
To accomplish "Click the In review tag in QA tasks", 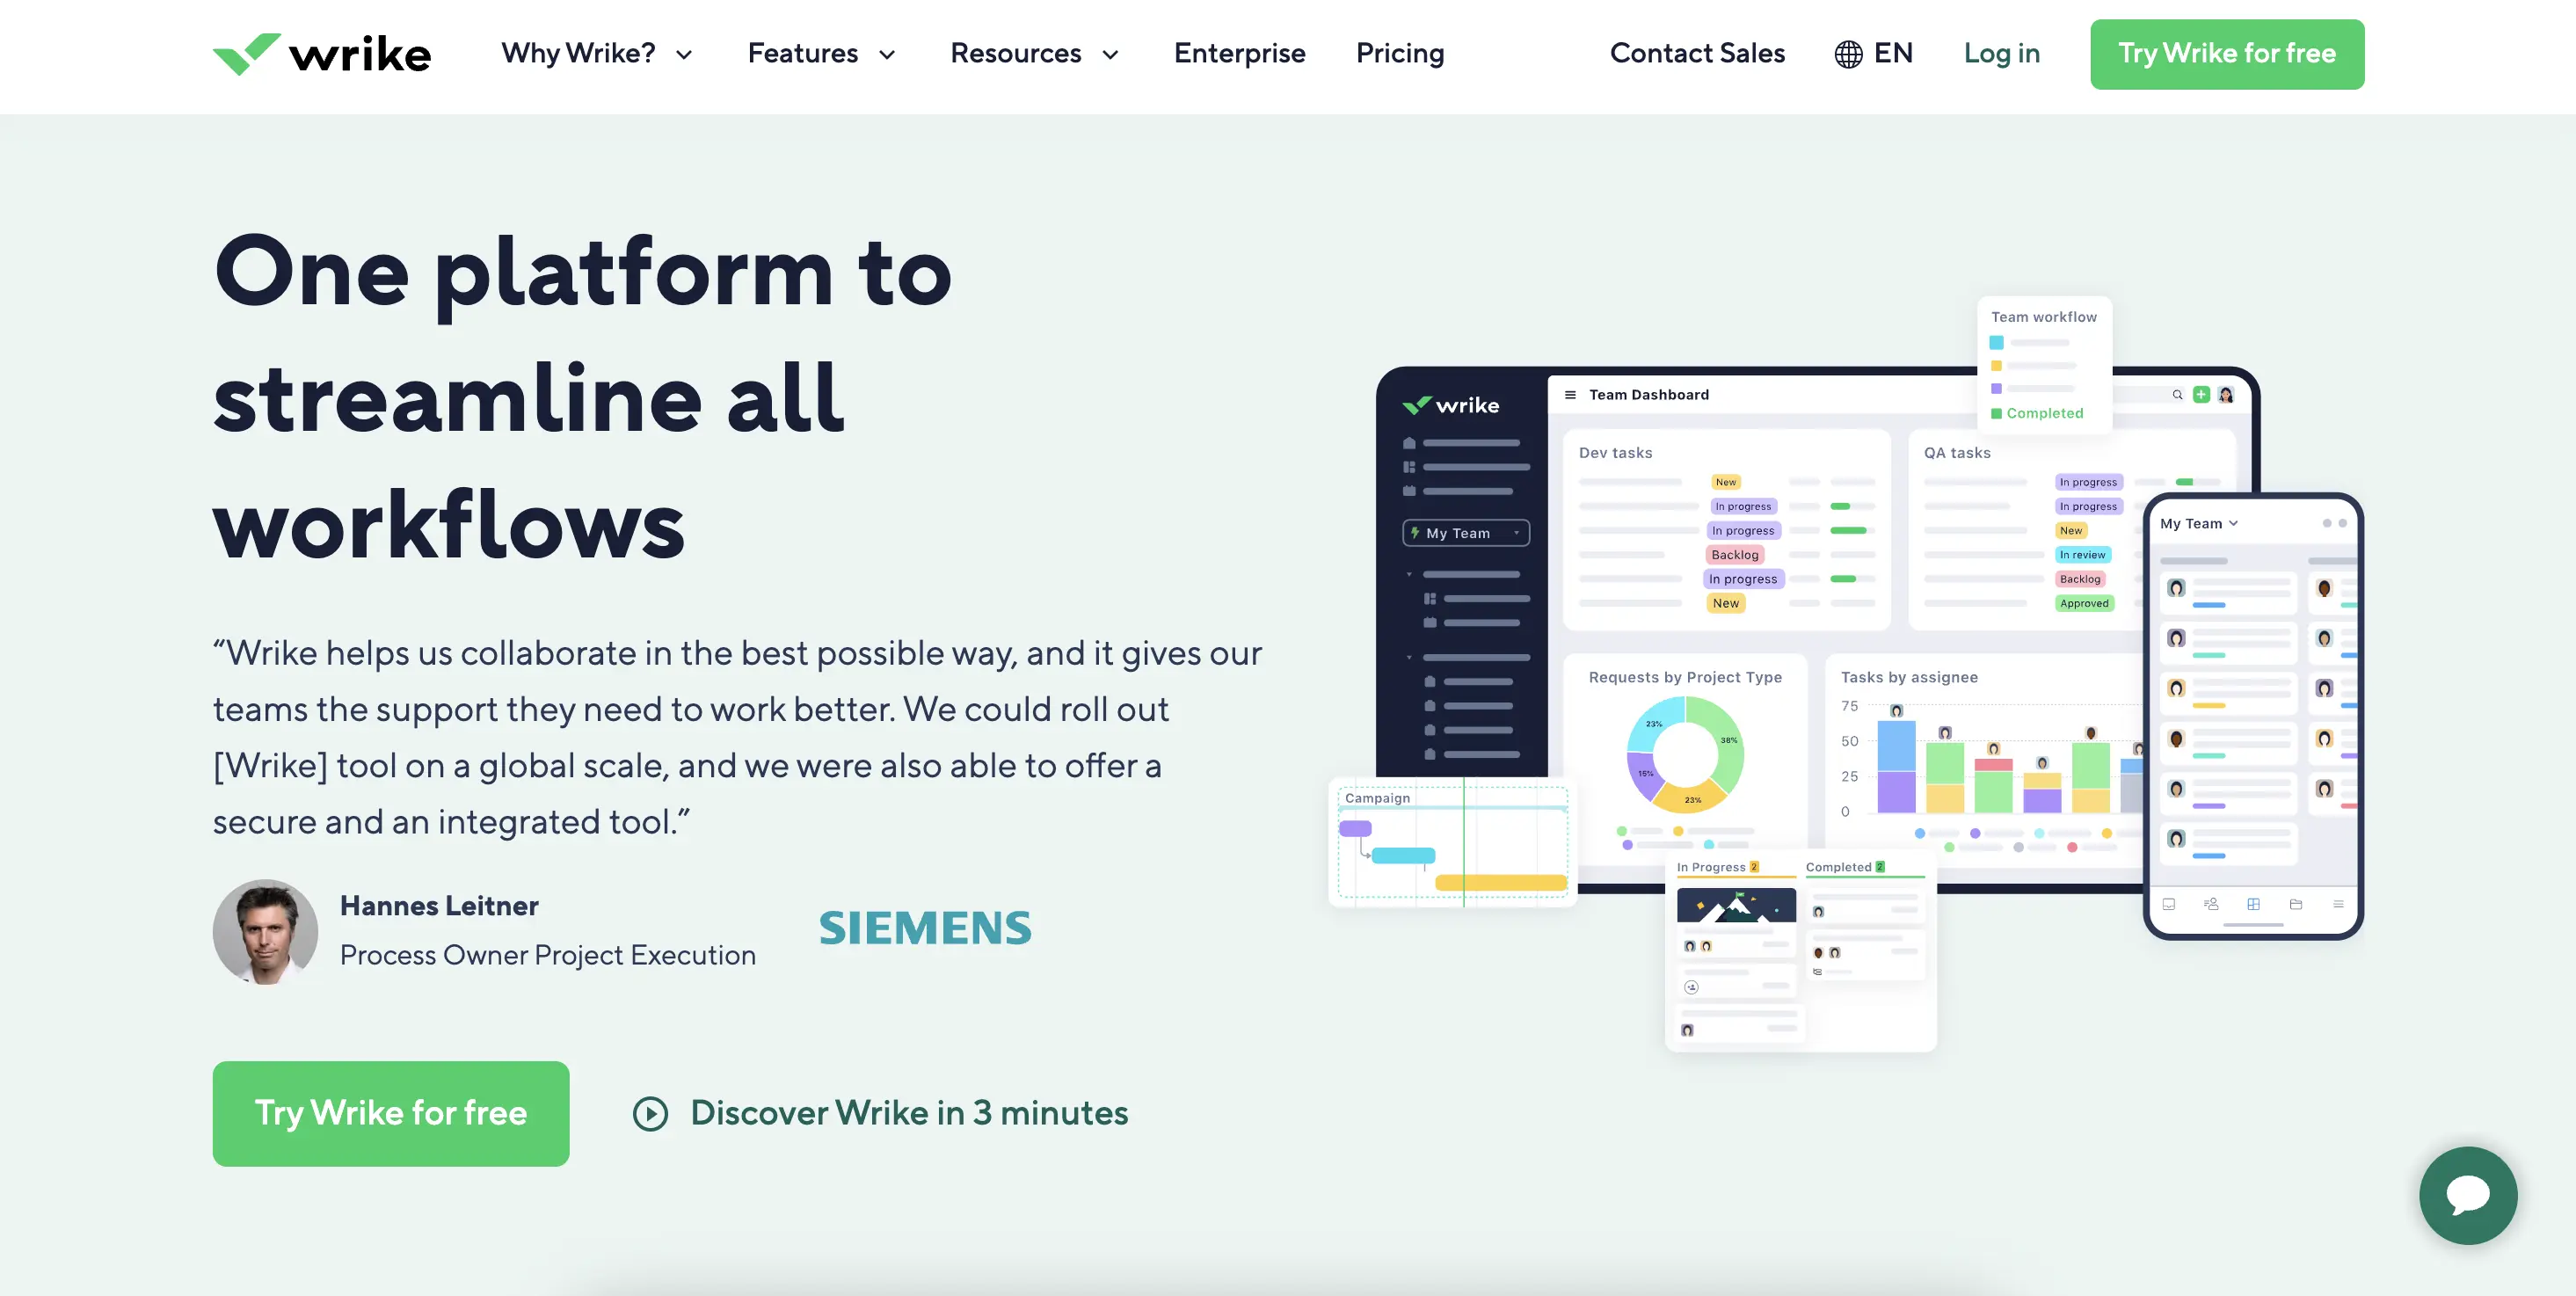I will [x=2082, y=555].
